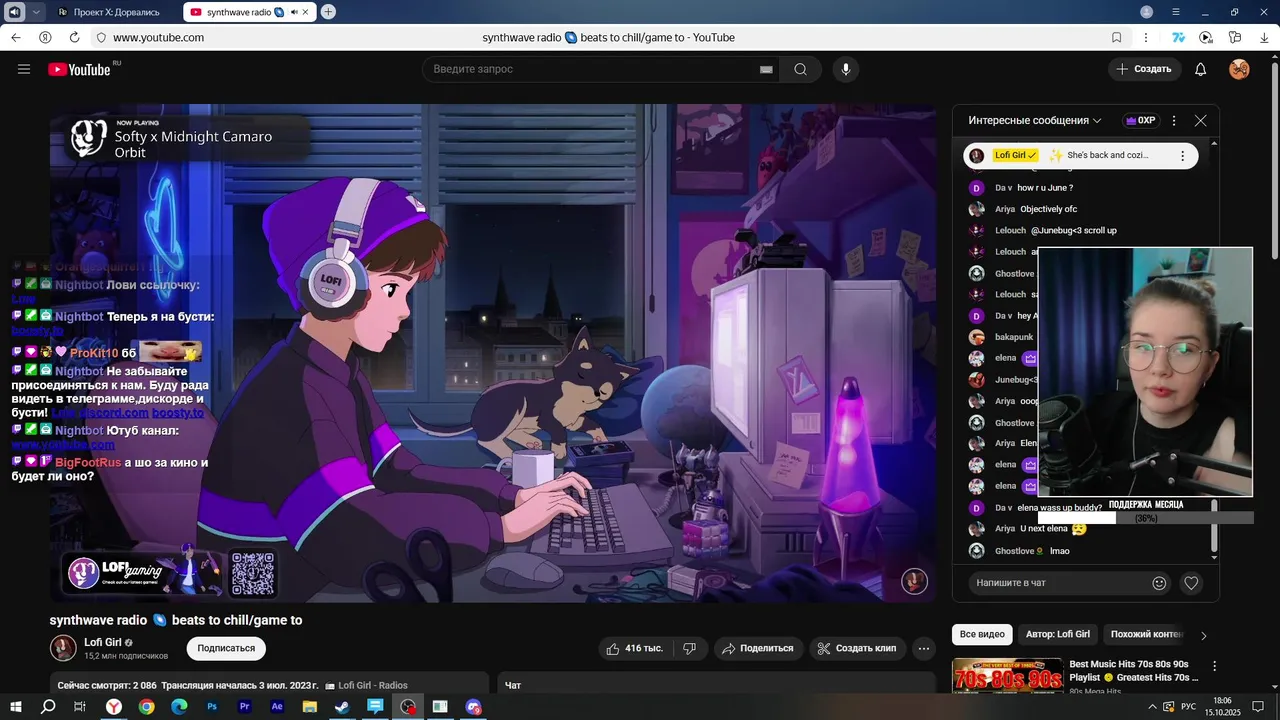Switch to 'Проект X: Дорвались' tab

coord(115,12)
